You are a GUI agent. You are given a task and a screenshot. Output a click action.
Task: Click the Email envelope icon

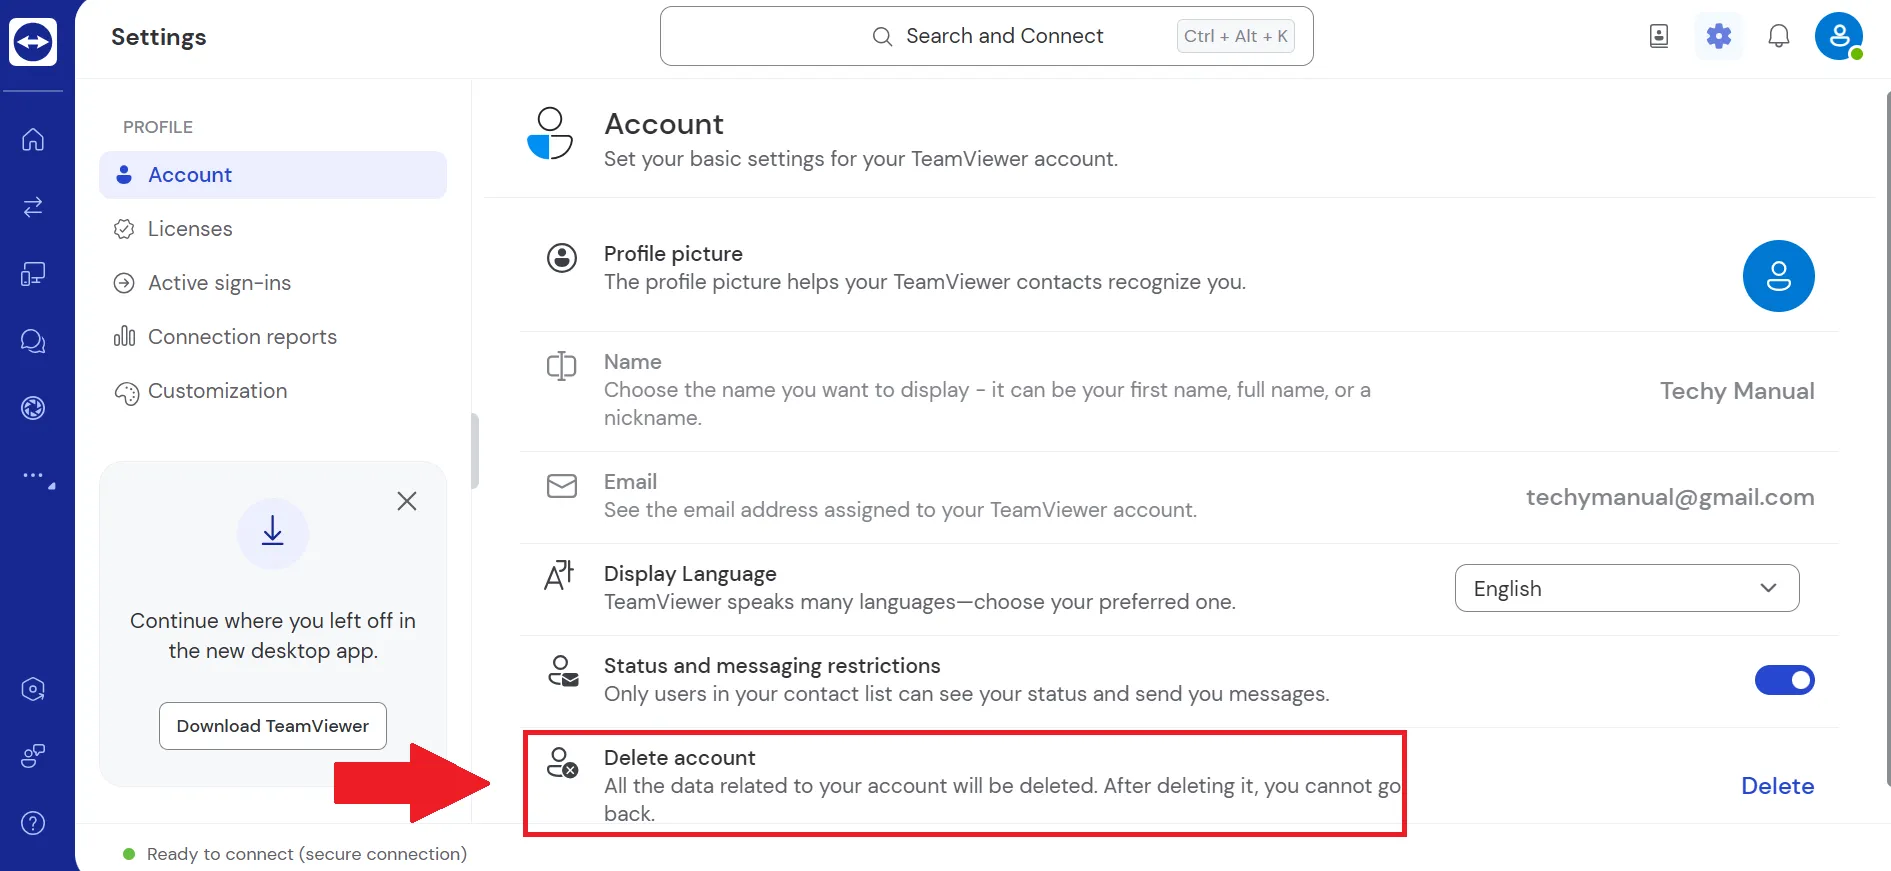(562, 486)
